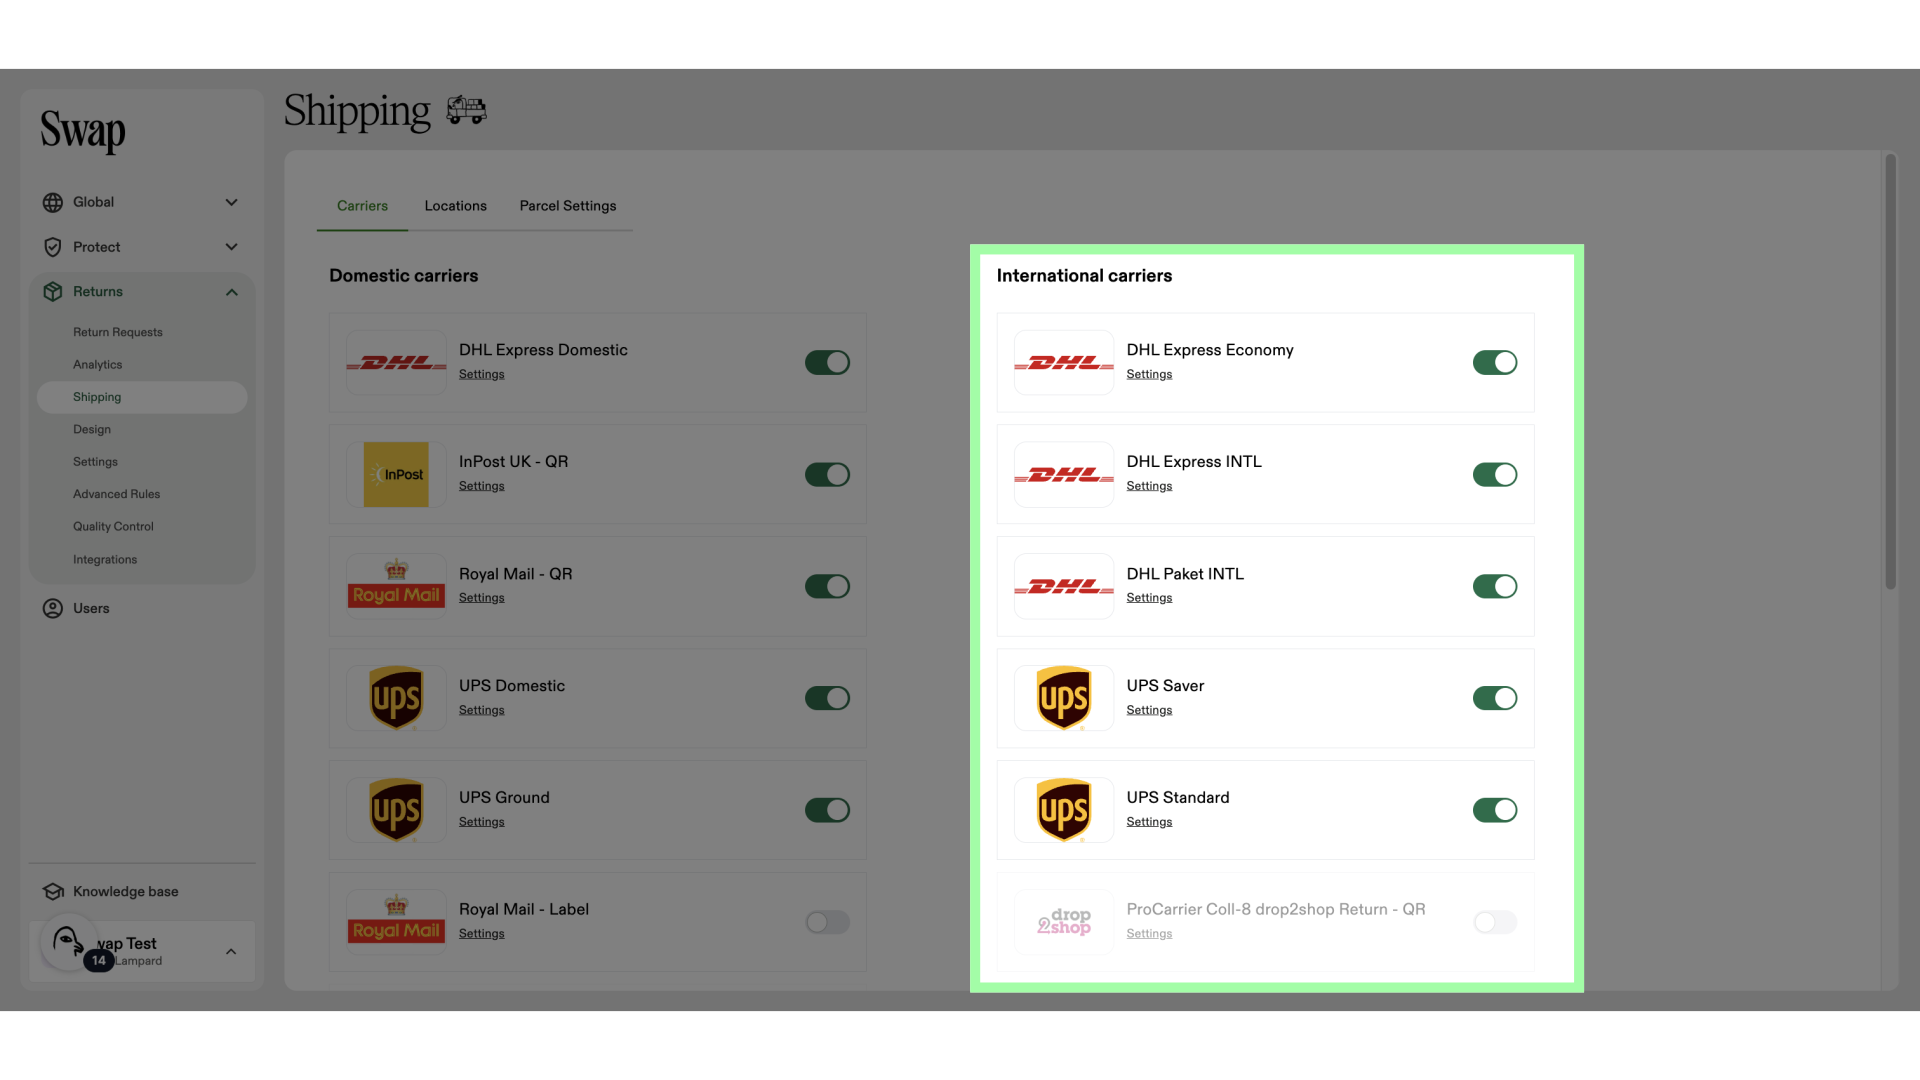Toggle the InPost UK - QR carrier
The image size is (1920, 1080).
coord(827,475)
